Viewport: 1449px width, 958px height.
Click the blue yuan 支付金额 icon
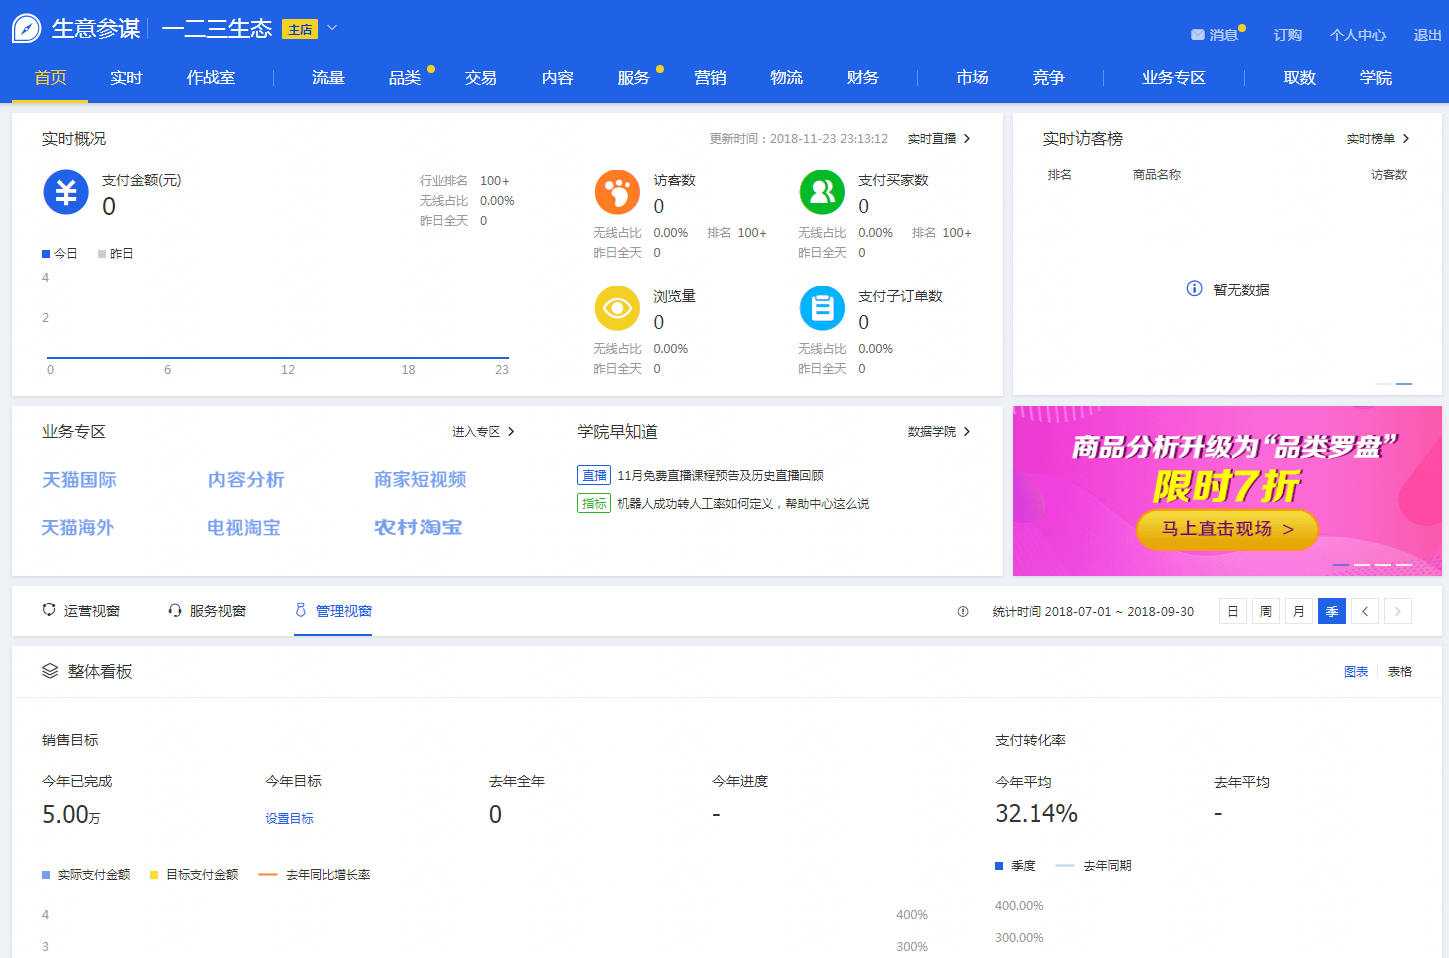66,192
